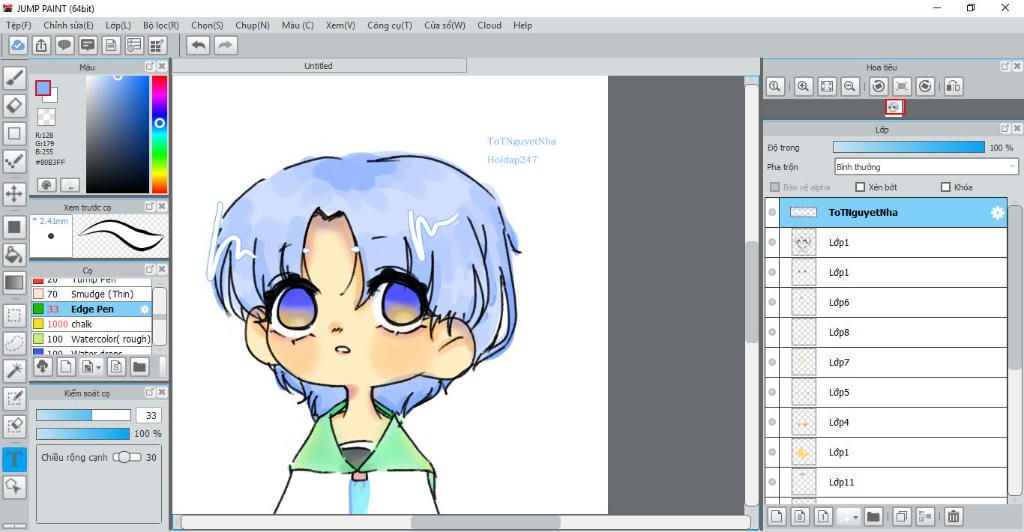
Task: Zoom in using navigator magnifier plus
Action: [803, 86]
